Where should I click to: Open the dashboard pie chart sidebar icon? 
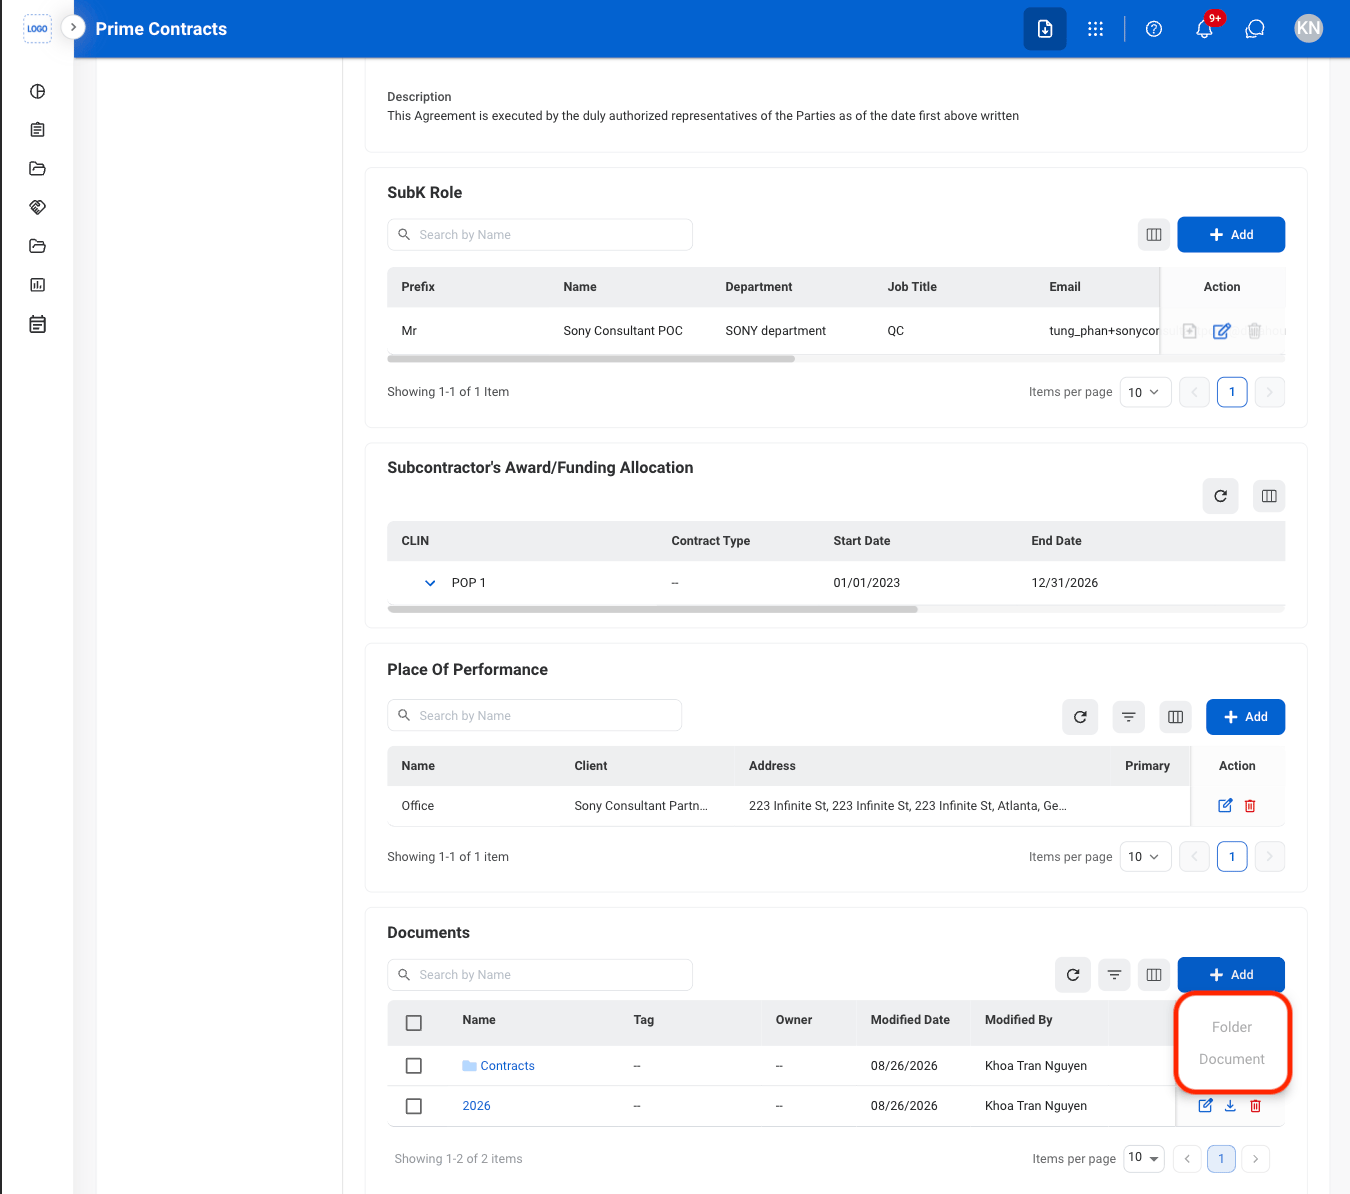click(38, 91)
